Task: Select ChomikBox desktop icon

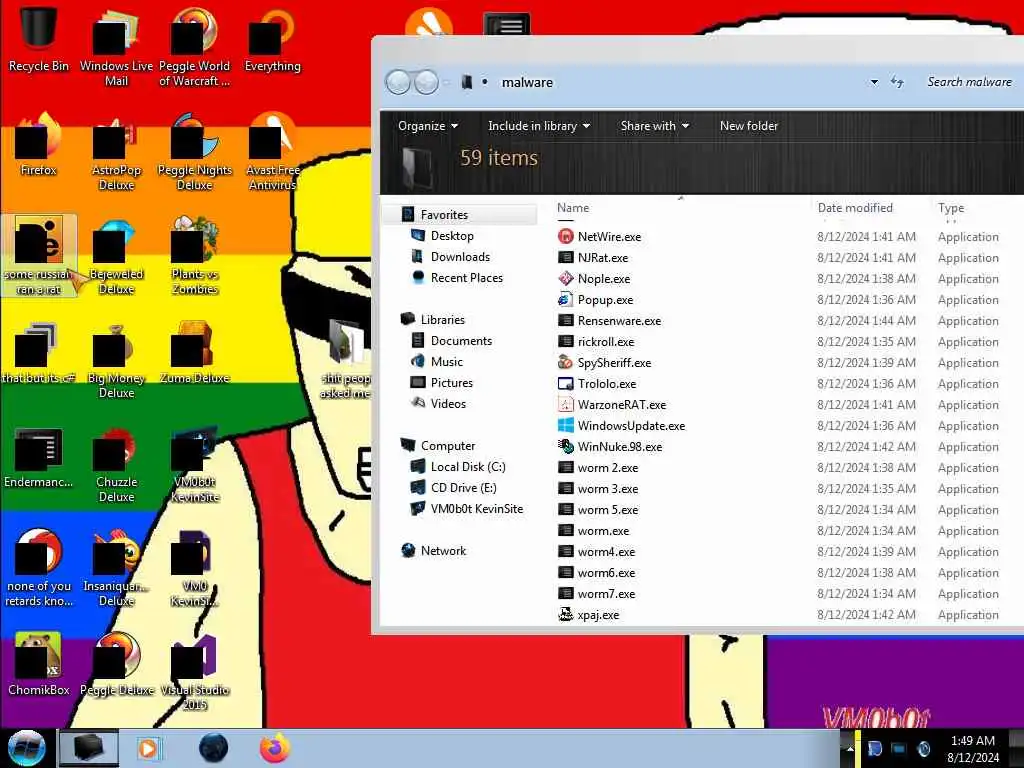Action: click(x=39, y=664)
